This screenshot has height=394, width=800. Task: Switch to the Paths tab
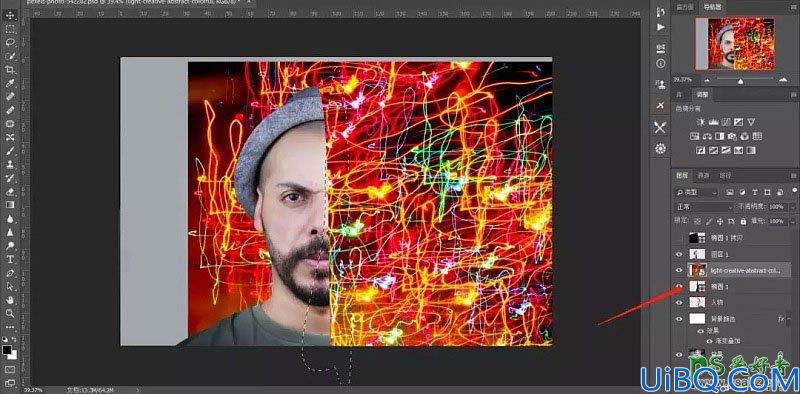[725, 175]
